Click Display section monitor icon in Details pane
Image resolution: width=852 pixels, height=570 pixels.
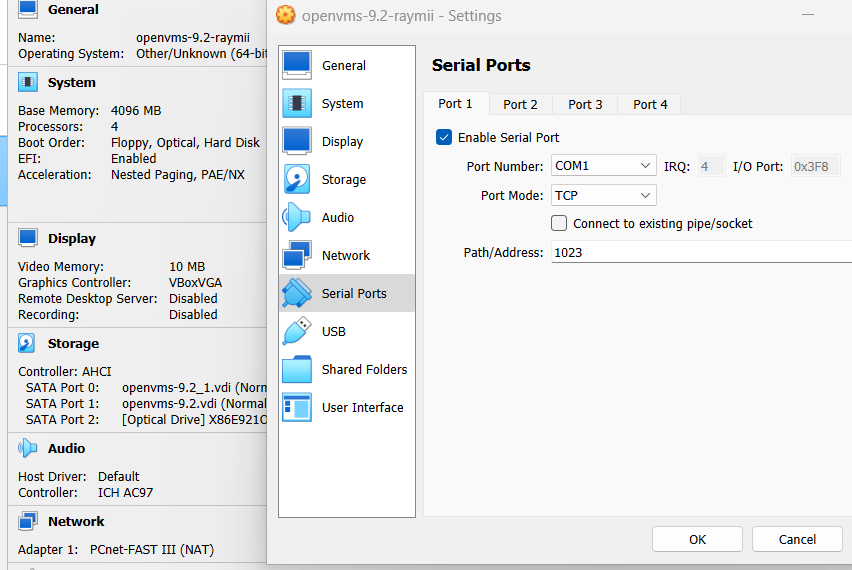point(28,238)
